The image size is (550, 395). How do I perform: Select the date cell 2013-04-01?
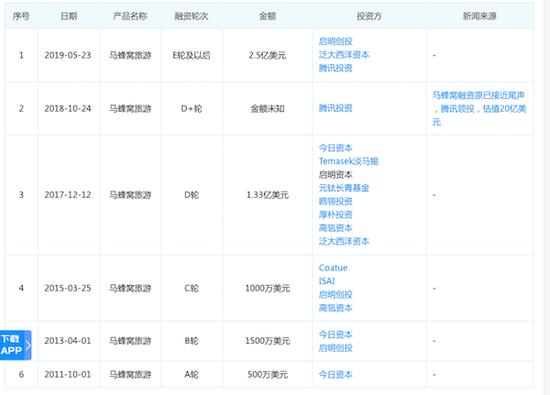(x=68, y=341)
